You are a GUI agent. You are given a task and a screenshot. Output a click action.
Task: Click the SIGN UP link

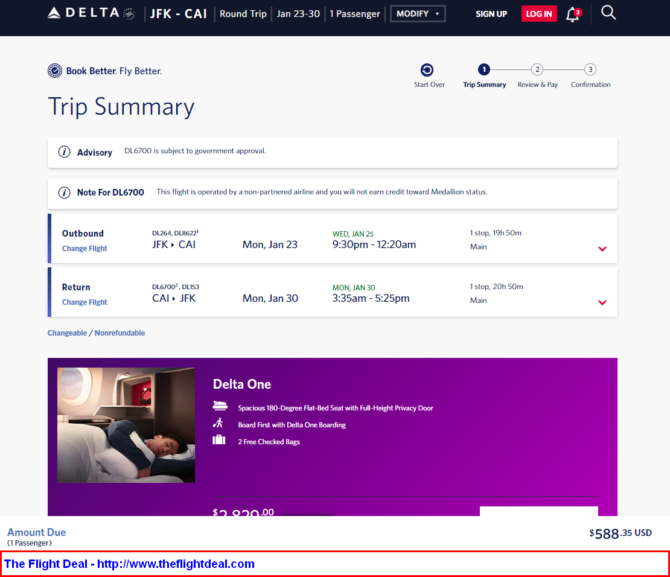click(491, 14)
